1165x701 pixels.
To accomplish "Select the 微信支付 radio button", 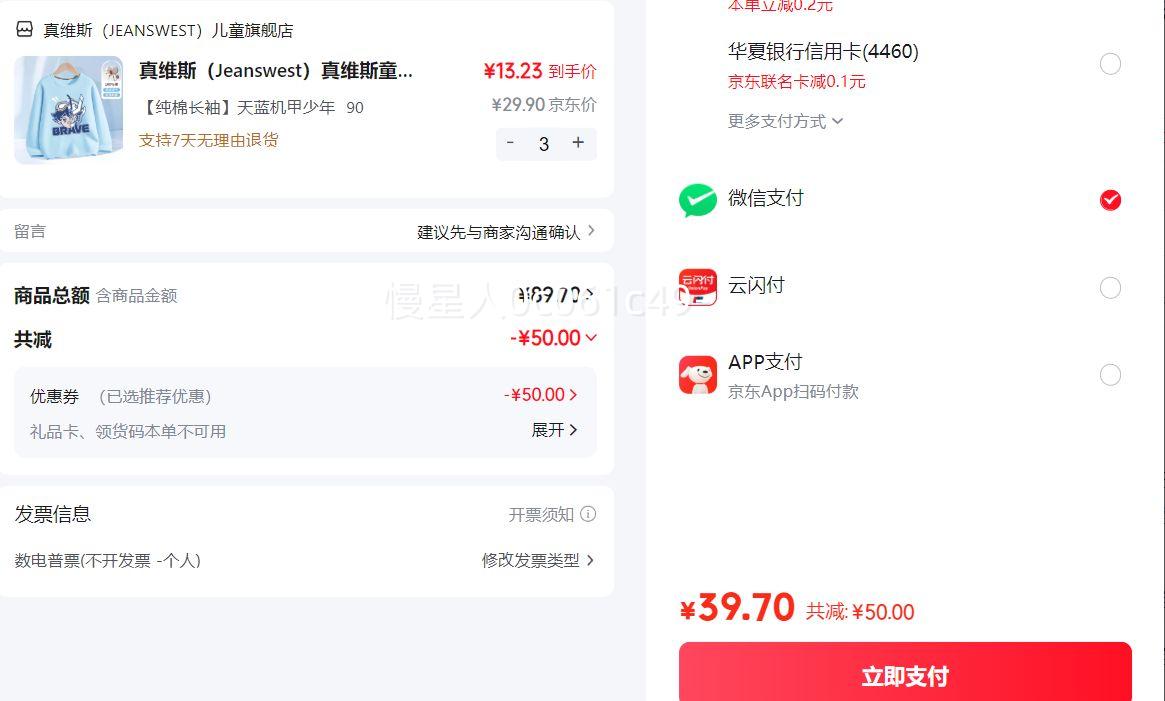I will pos(1110,200).
